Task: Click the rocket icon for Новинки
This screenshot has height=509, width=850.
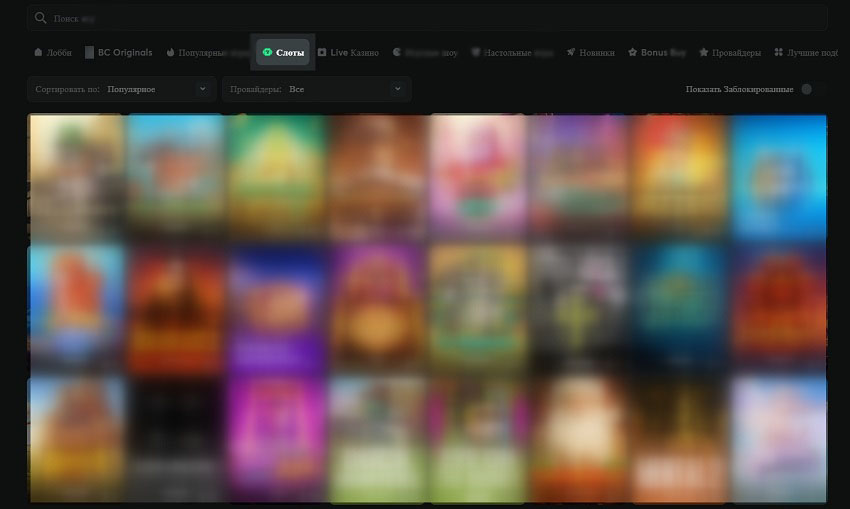Action: [570, 52]
